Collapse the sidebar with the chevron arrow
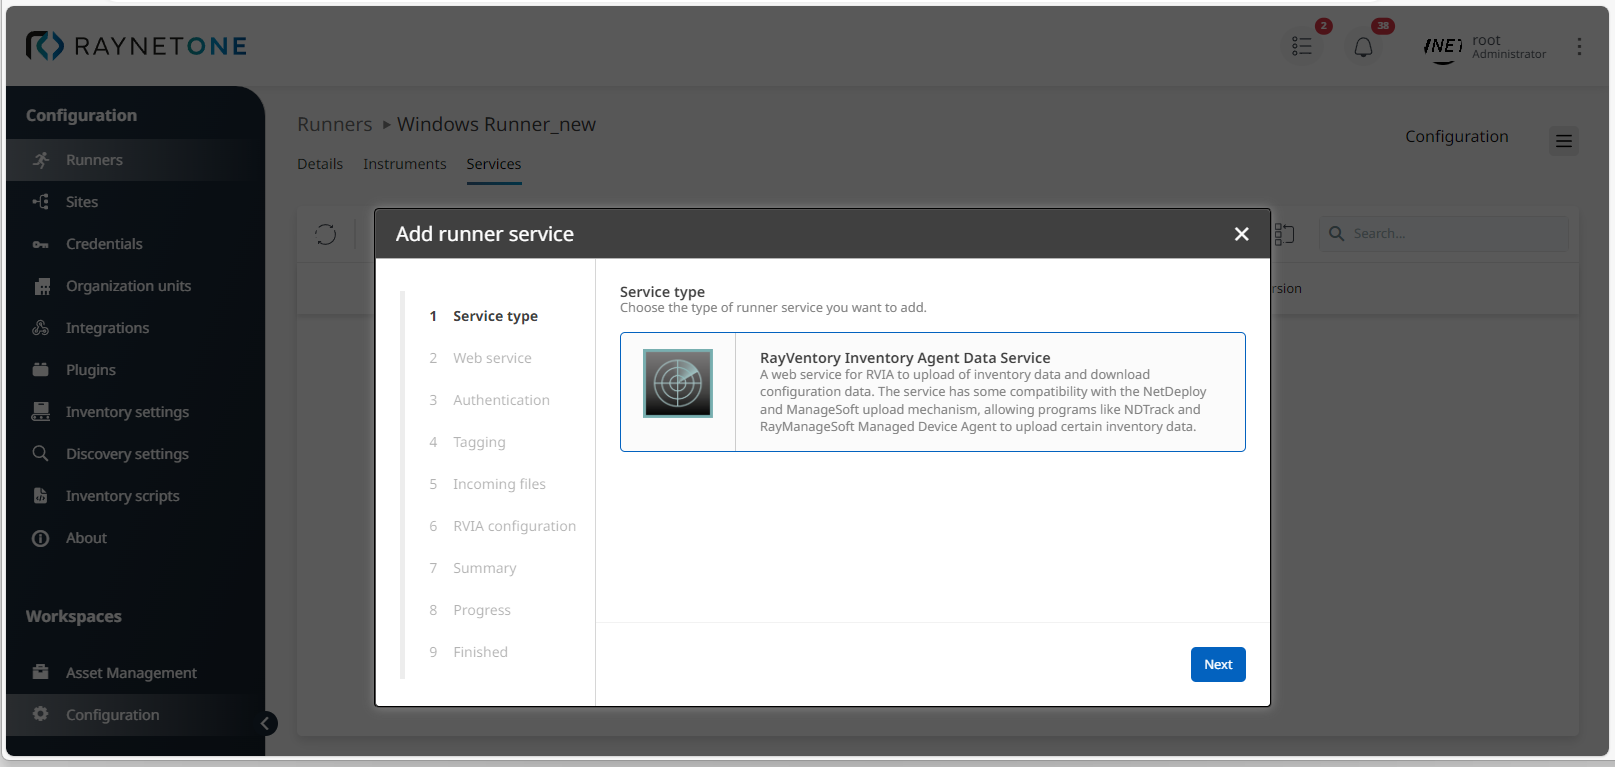This screenshot has height=767, width=1615. coord(265,723)
